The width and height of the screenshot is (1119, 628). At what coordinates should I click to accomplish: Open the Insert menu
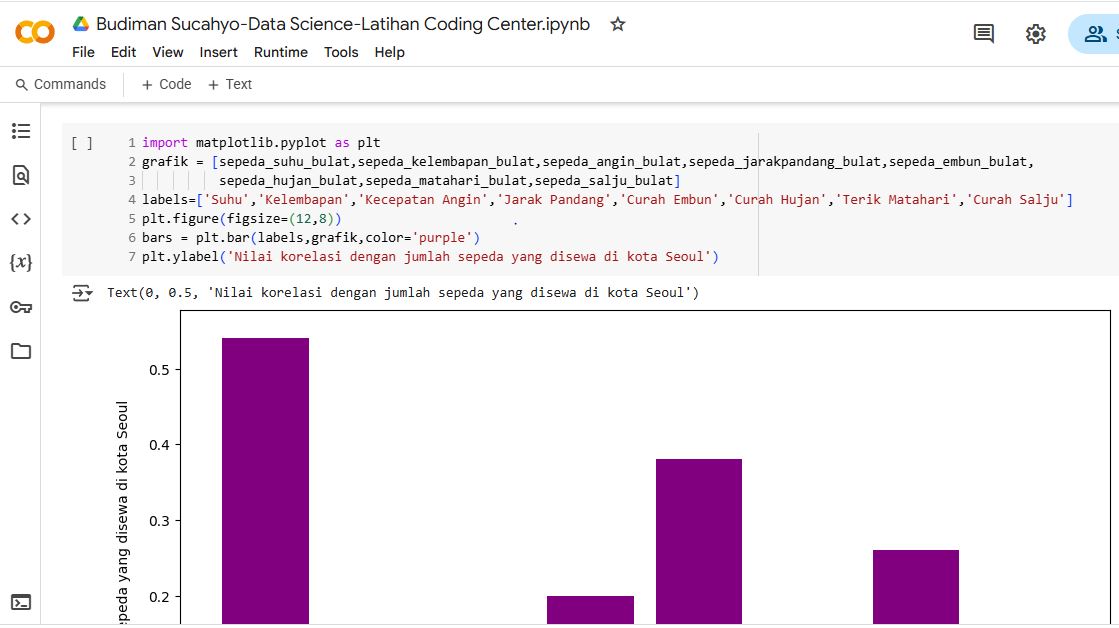pos(218,52)
